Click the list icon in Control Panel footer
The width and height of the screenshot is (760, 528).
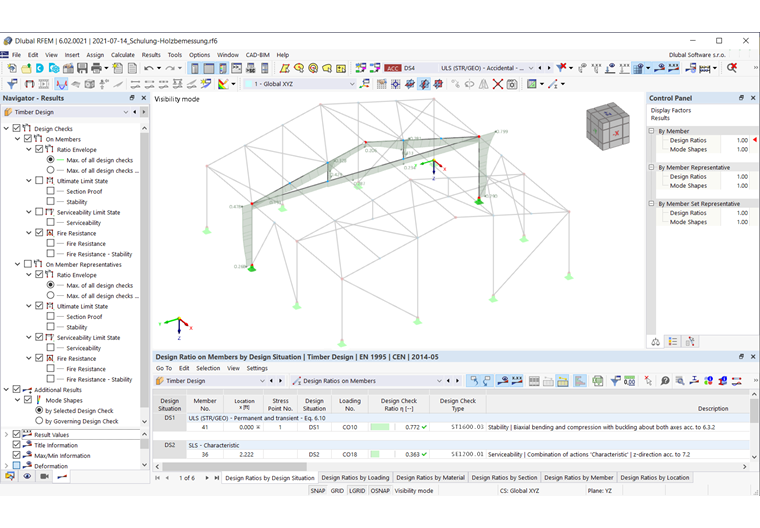(673, 342)
